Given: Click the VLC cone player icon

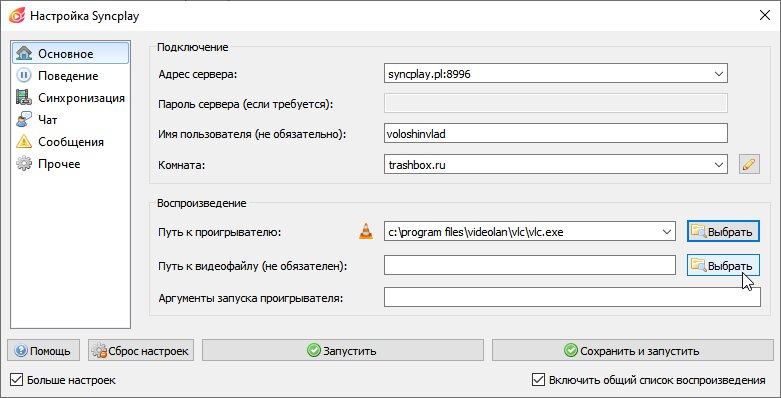Looking at the screenshot, I should coord(366,231).
